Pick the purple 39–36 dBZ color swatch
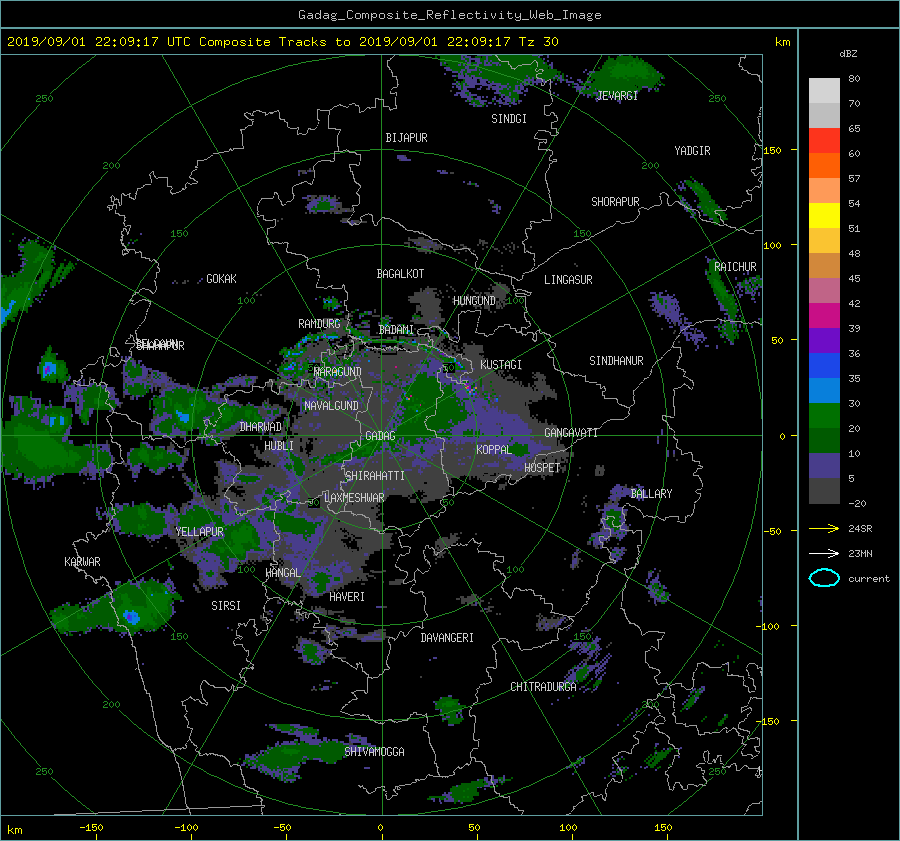 [x=824, y=340]
